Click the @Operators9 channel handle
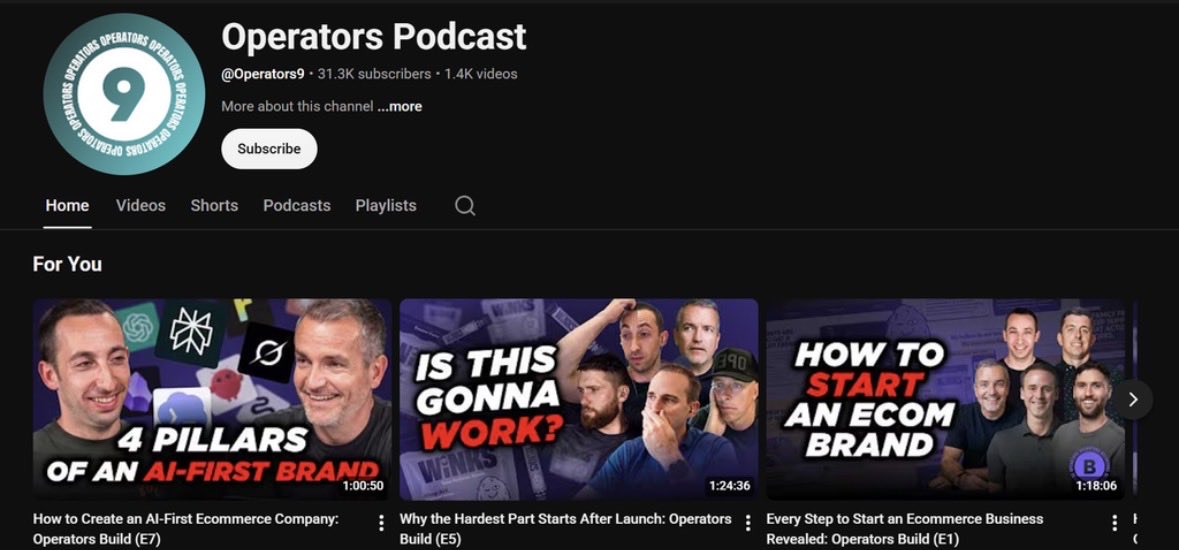The height and width of the screenshot is (550, 1179). (263, 74)
